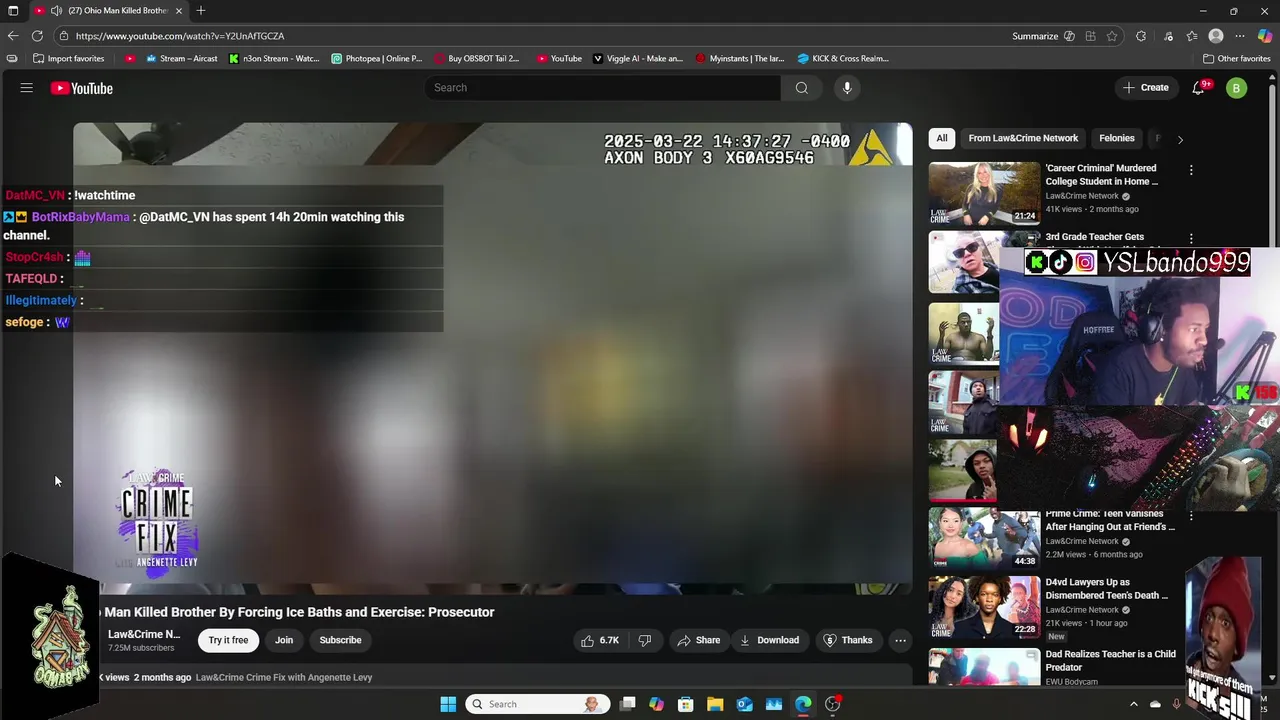The image size is (1280, 720).
Task: Start voice search with the microphone icon
Action: pos(847,88)
